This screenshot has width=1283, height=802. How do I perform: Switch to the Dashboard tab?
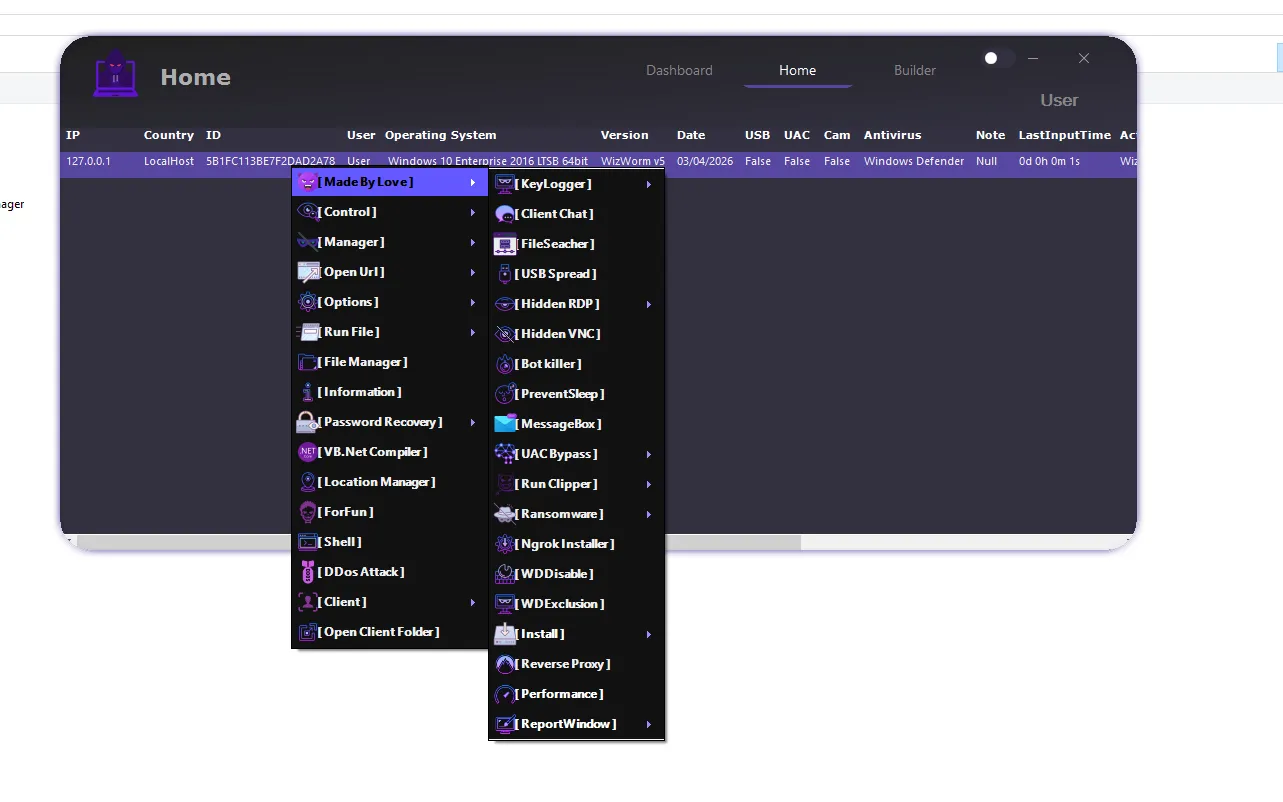pyautogui.click(x=679, y=70)
